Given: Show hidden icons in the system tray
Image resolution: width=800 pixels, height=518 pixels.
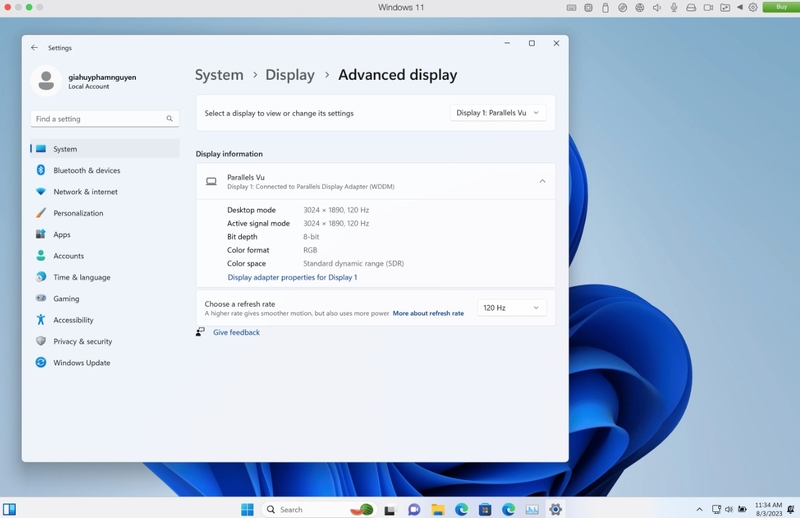Looking at the screenshot, I should pos(699,509).
